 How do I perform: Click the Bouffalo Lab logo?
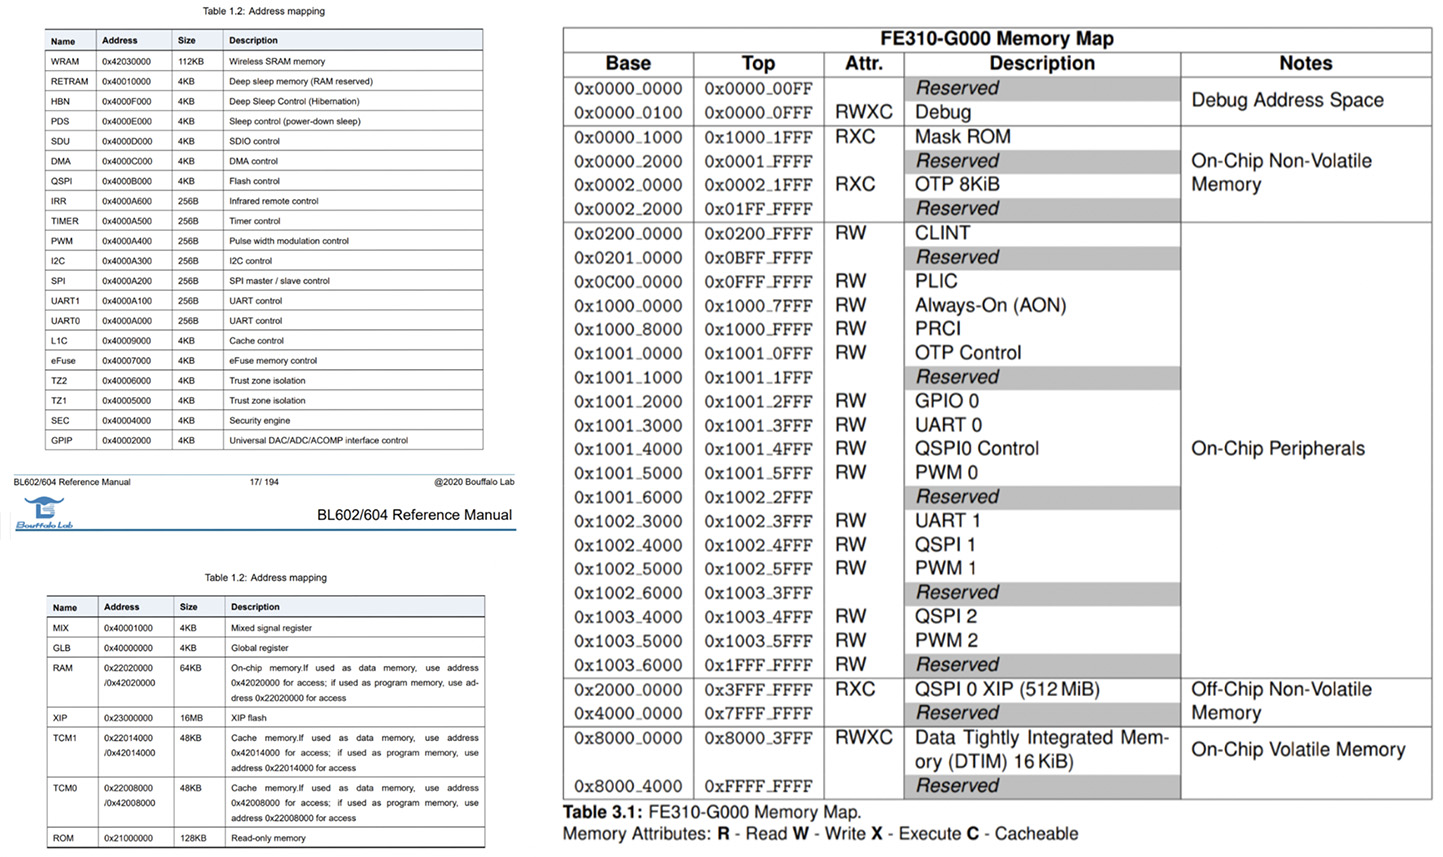[x=44, y=512]
